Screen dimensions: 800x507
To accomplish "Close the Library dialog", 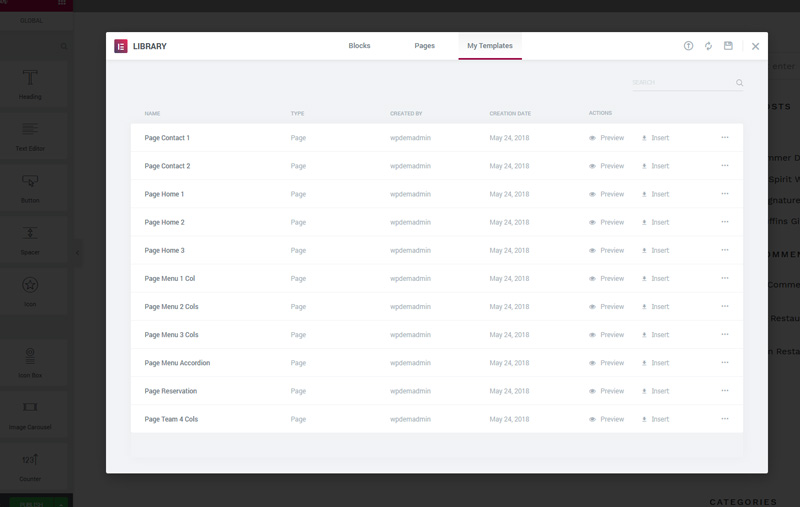I will click(x=755, y=46).
